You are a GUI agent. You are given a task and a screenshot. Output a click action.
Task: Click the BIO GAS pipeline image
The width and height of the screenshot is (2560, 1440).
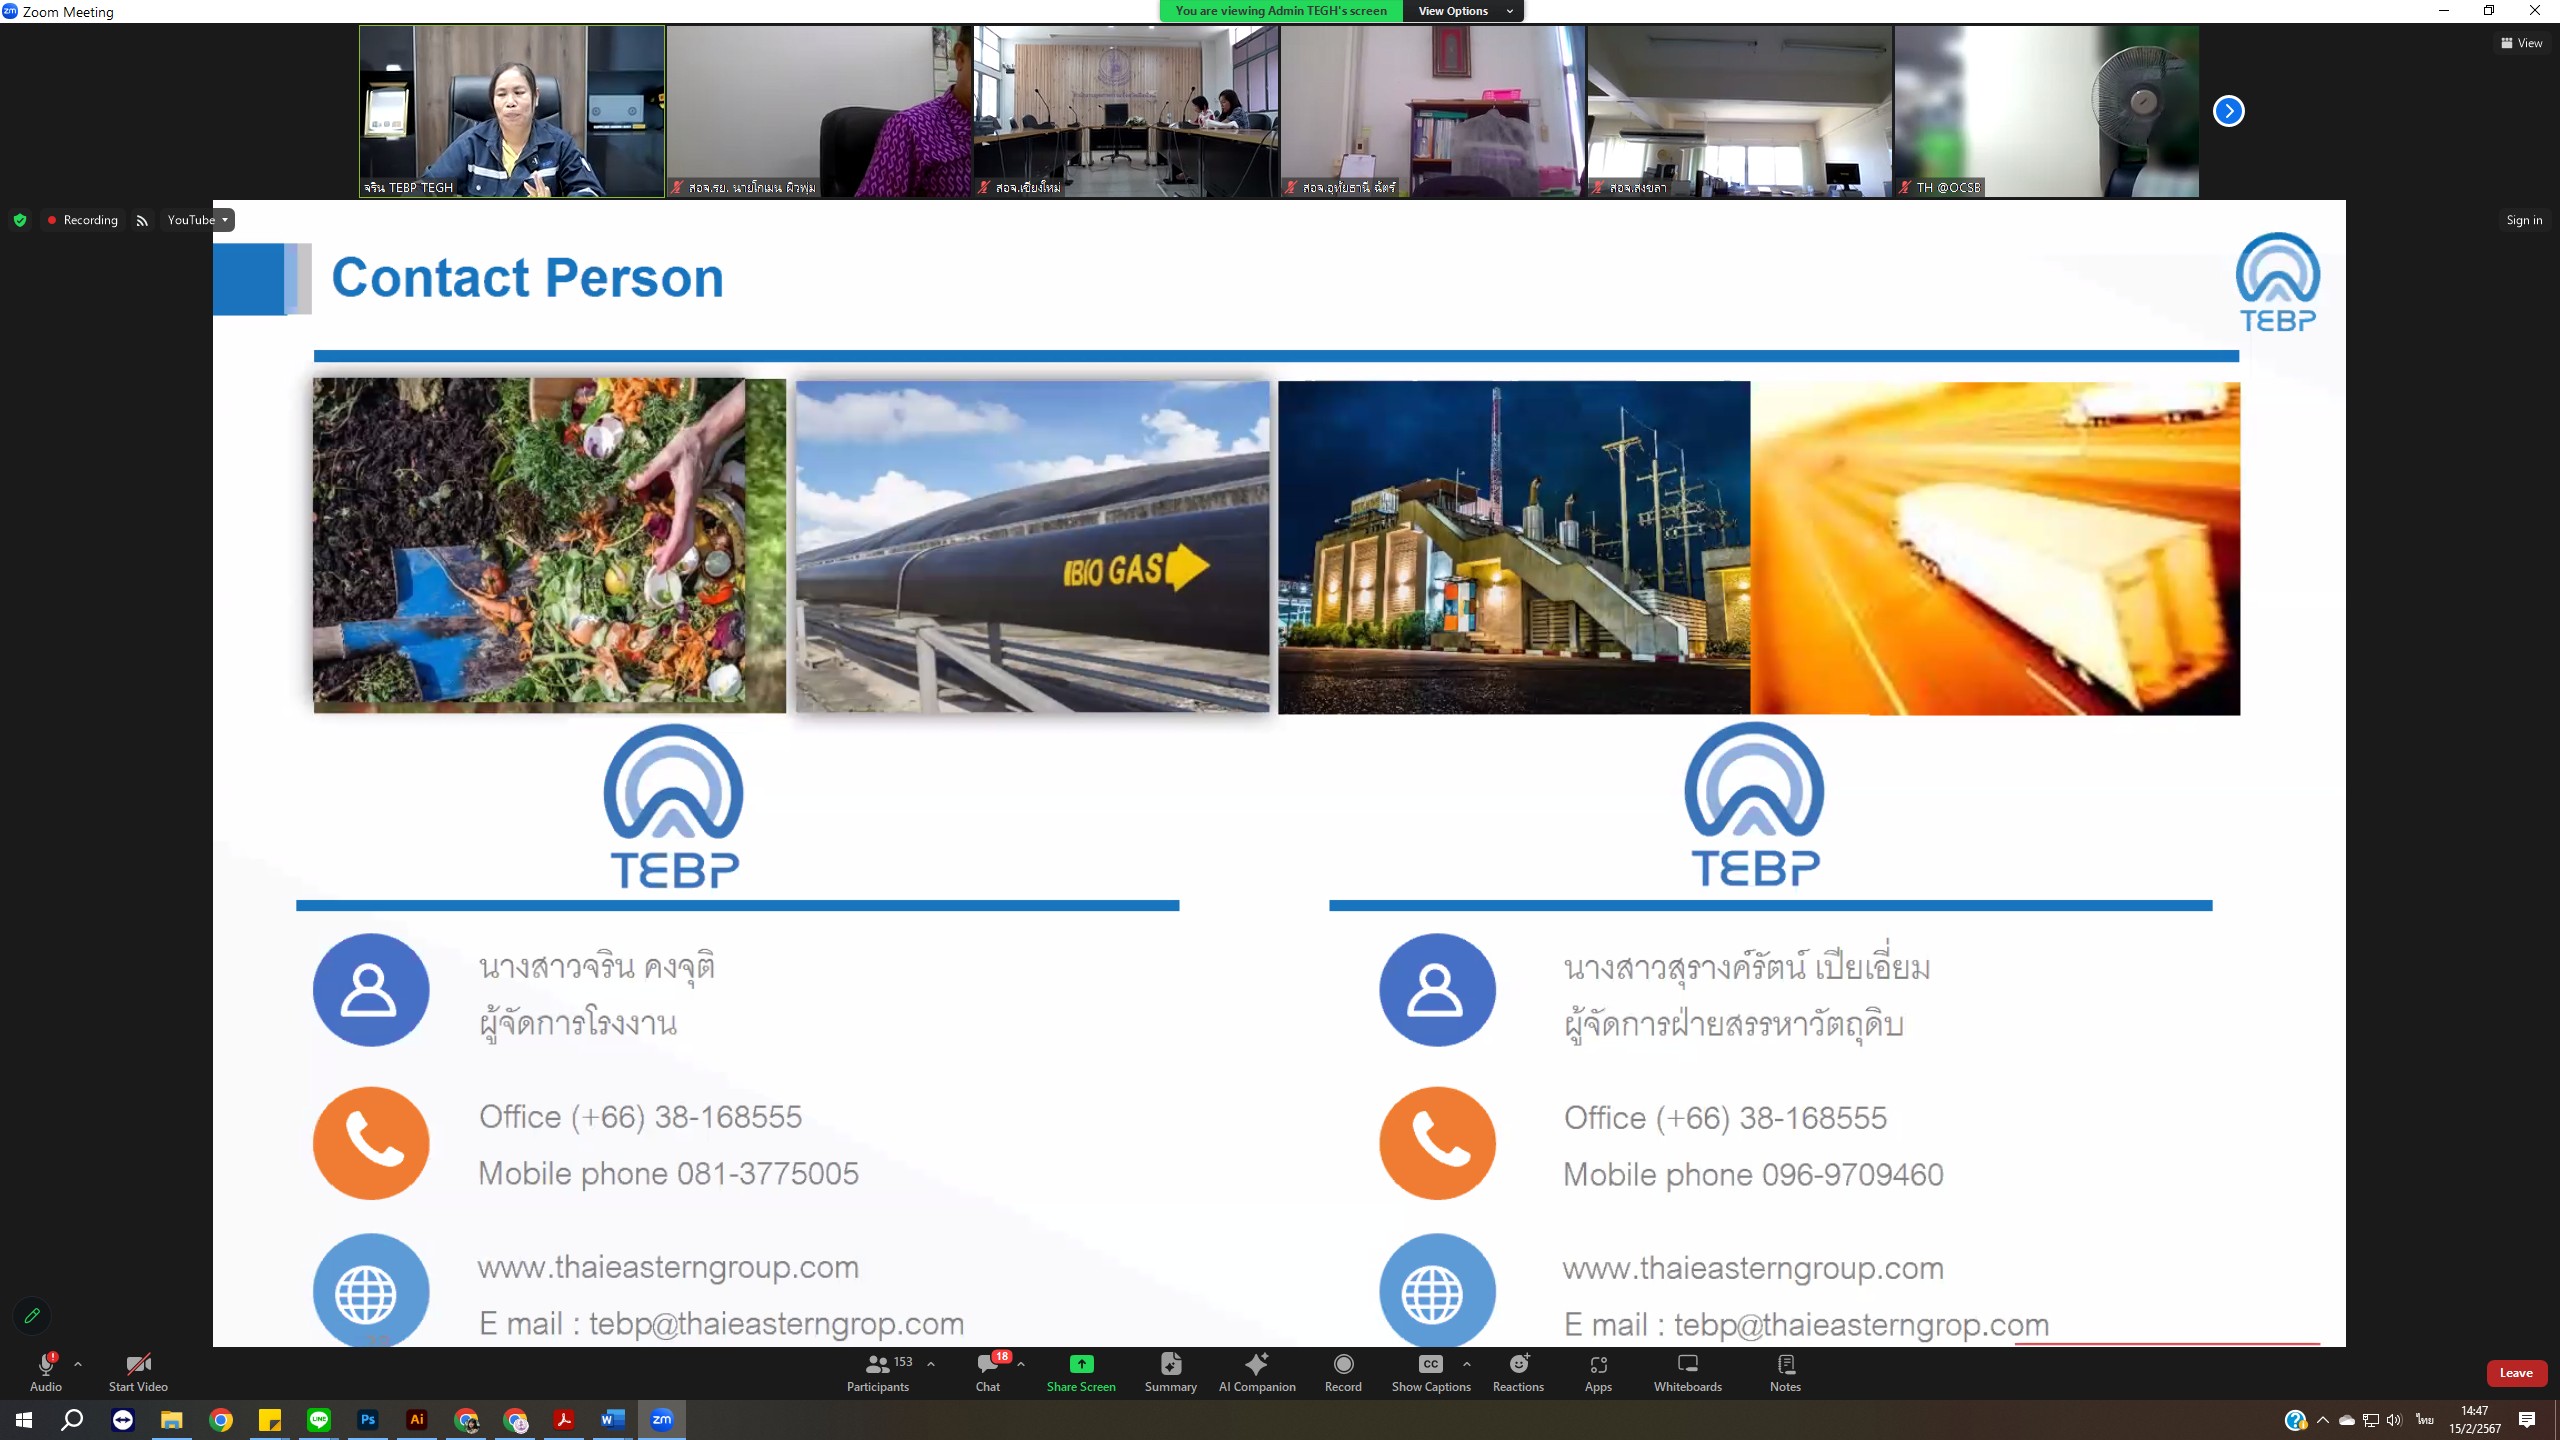[x=1032, y=546]
